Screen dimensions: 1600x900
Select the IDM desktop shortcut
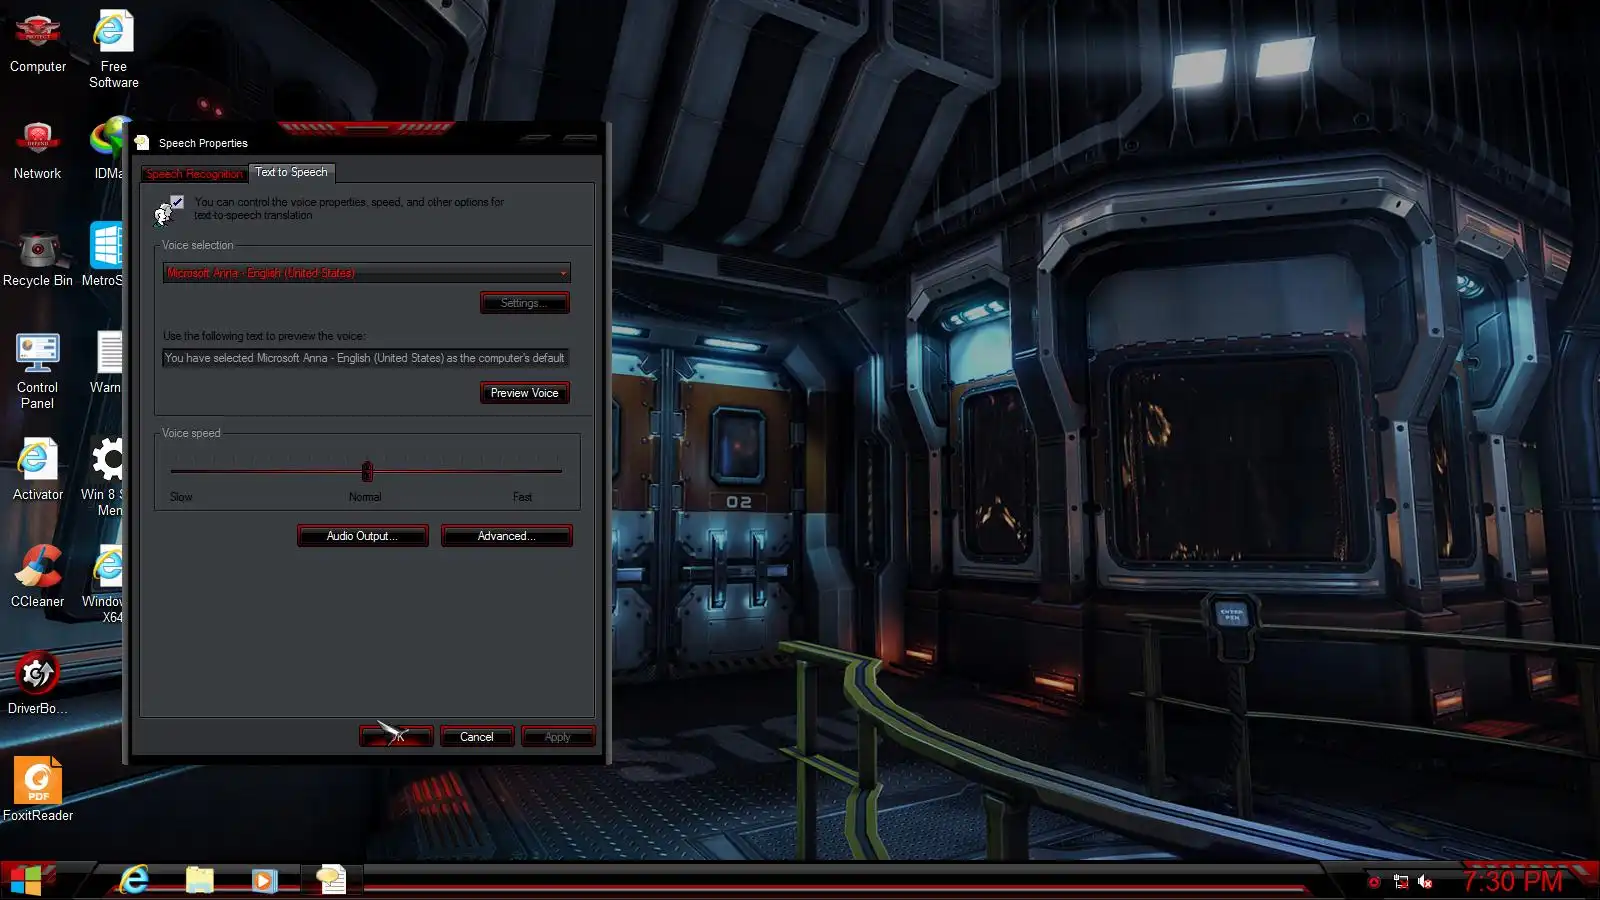[x=108, y=148]
